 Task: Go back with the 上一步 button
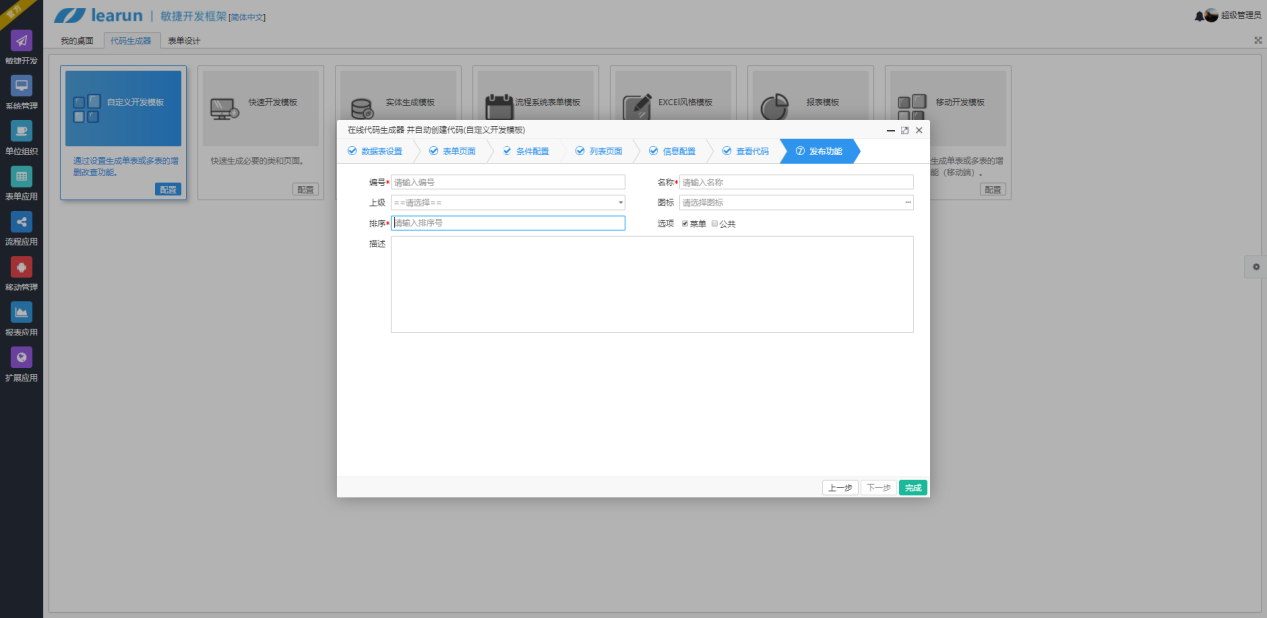[840, 488]
